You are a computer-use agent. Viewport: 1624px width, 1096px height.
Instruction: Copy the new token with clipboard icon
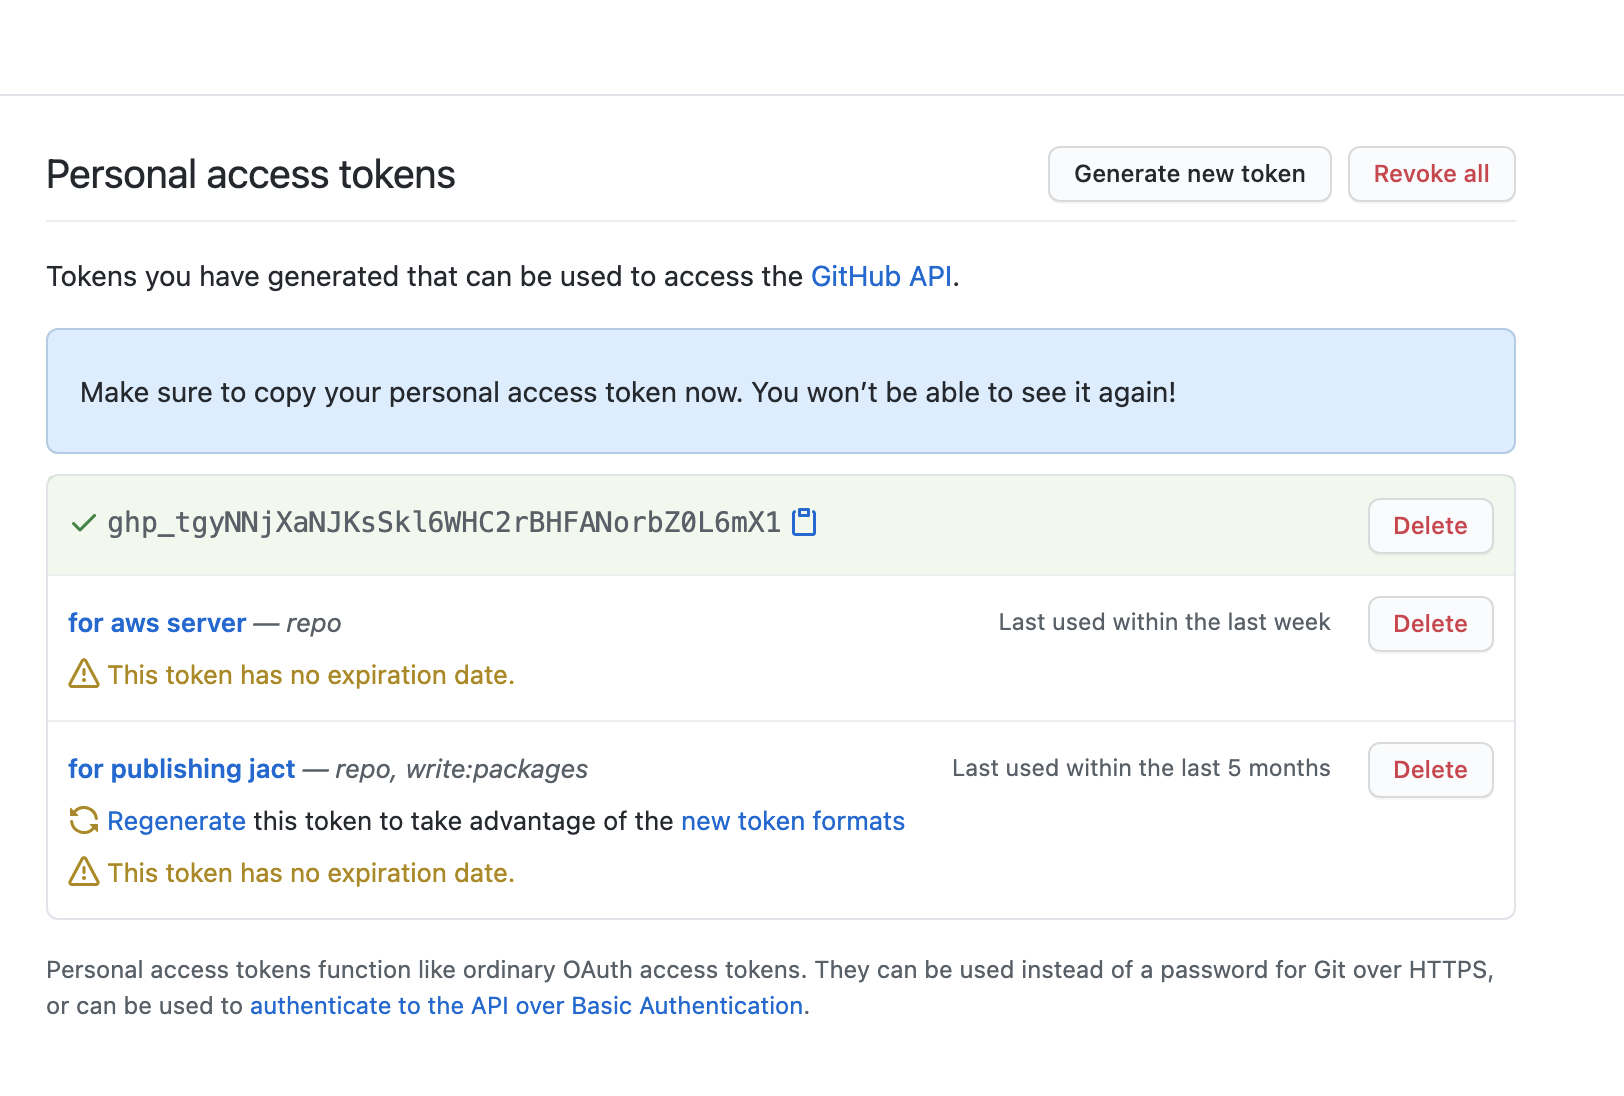click(804, 522)
